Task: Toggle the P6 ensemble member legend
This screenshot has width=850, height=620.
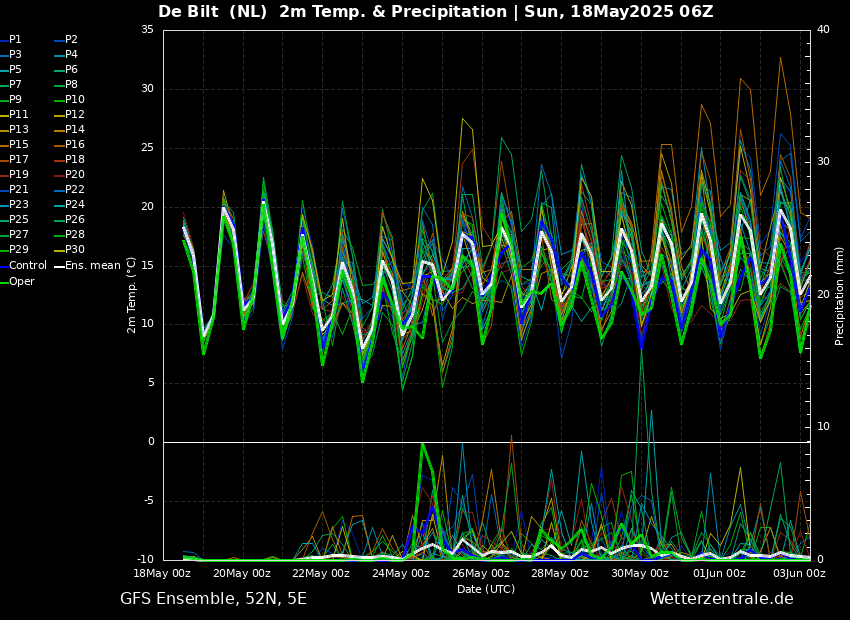Action: pyautogui.click(x=66, y=69)
